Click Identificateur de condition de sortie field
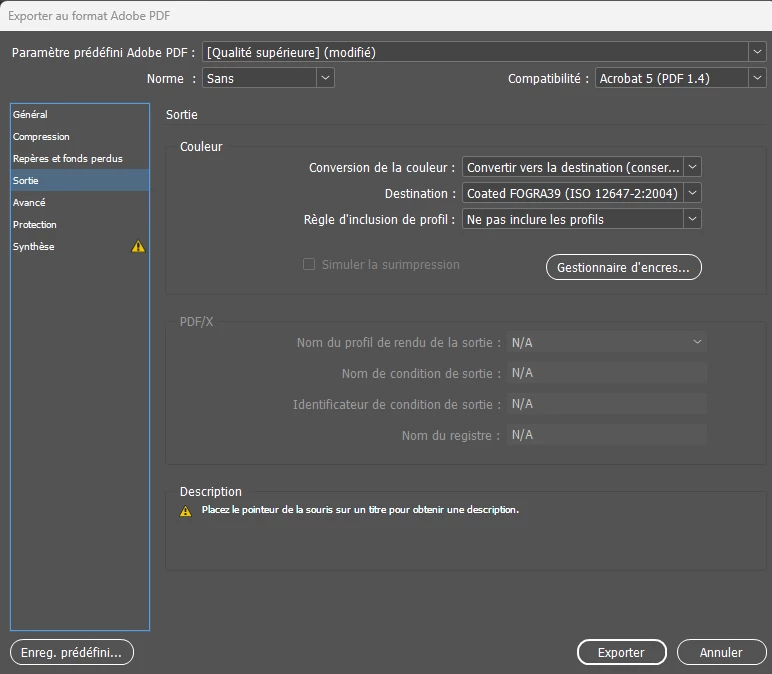772x674 pixels. pos(607,404)
